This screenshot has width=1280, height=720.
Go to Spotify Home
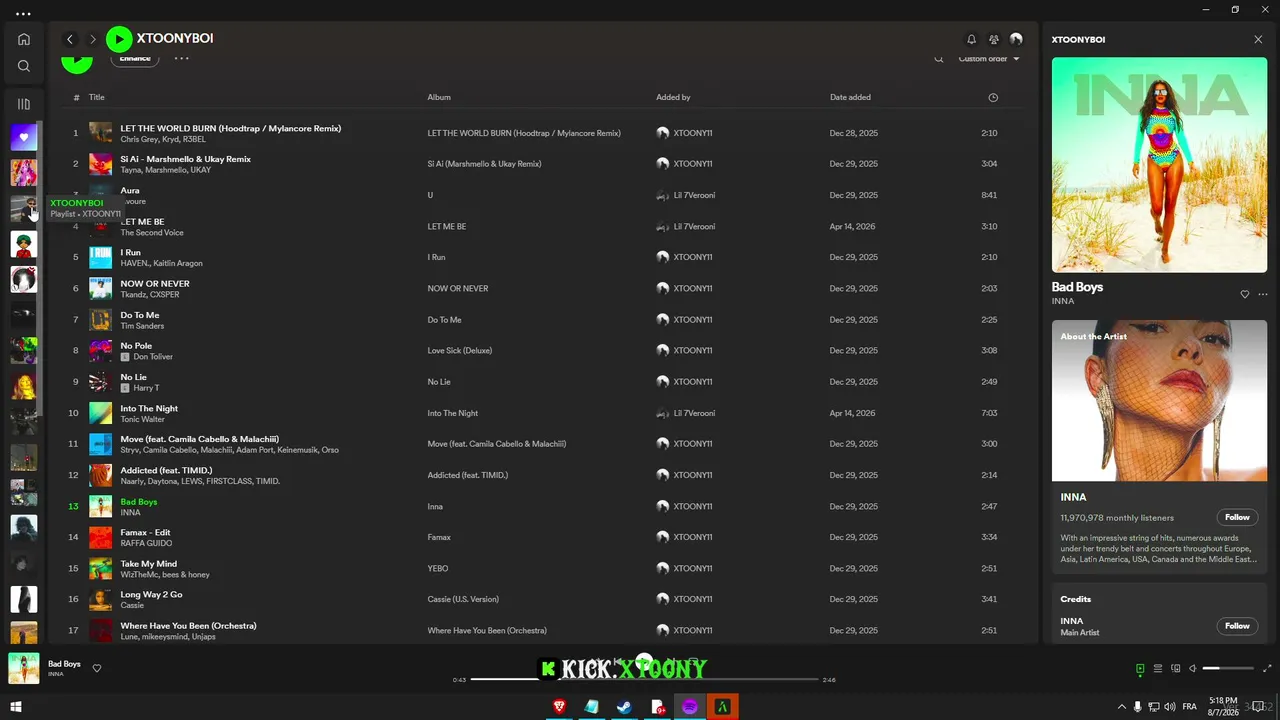pyautogui.click(x=24, y=39)
